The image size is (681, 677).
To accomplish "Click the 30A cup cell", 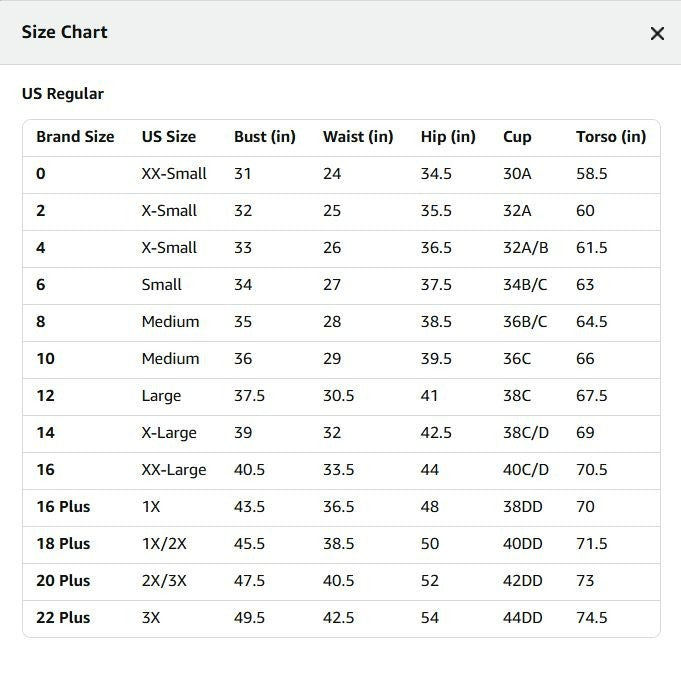I will click(517, 174).
